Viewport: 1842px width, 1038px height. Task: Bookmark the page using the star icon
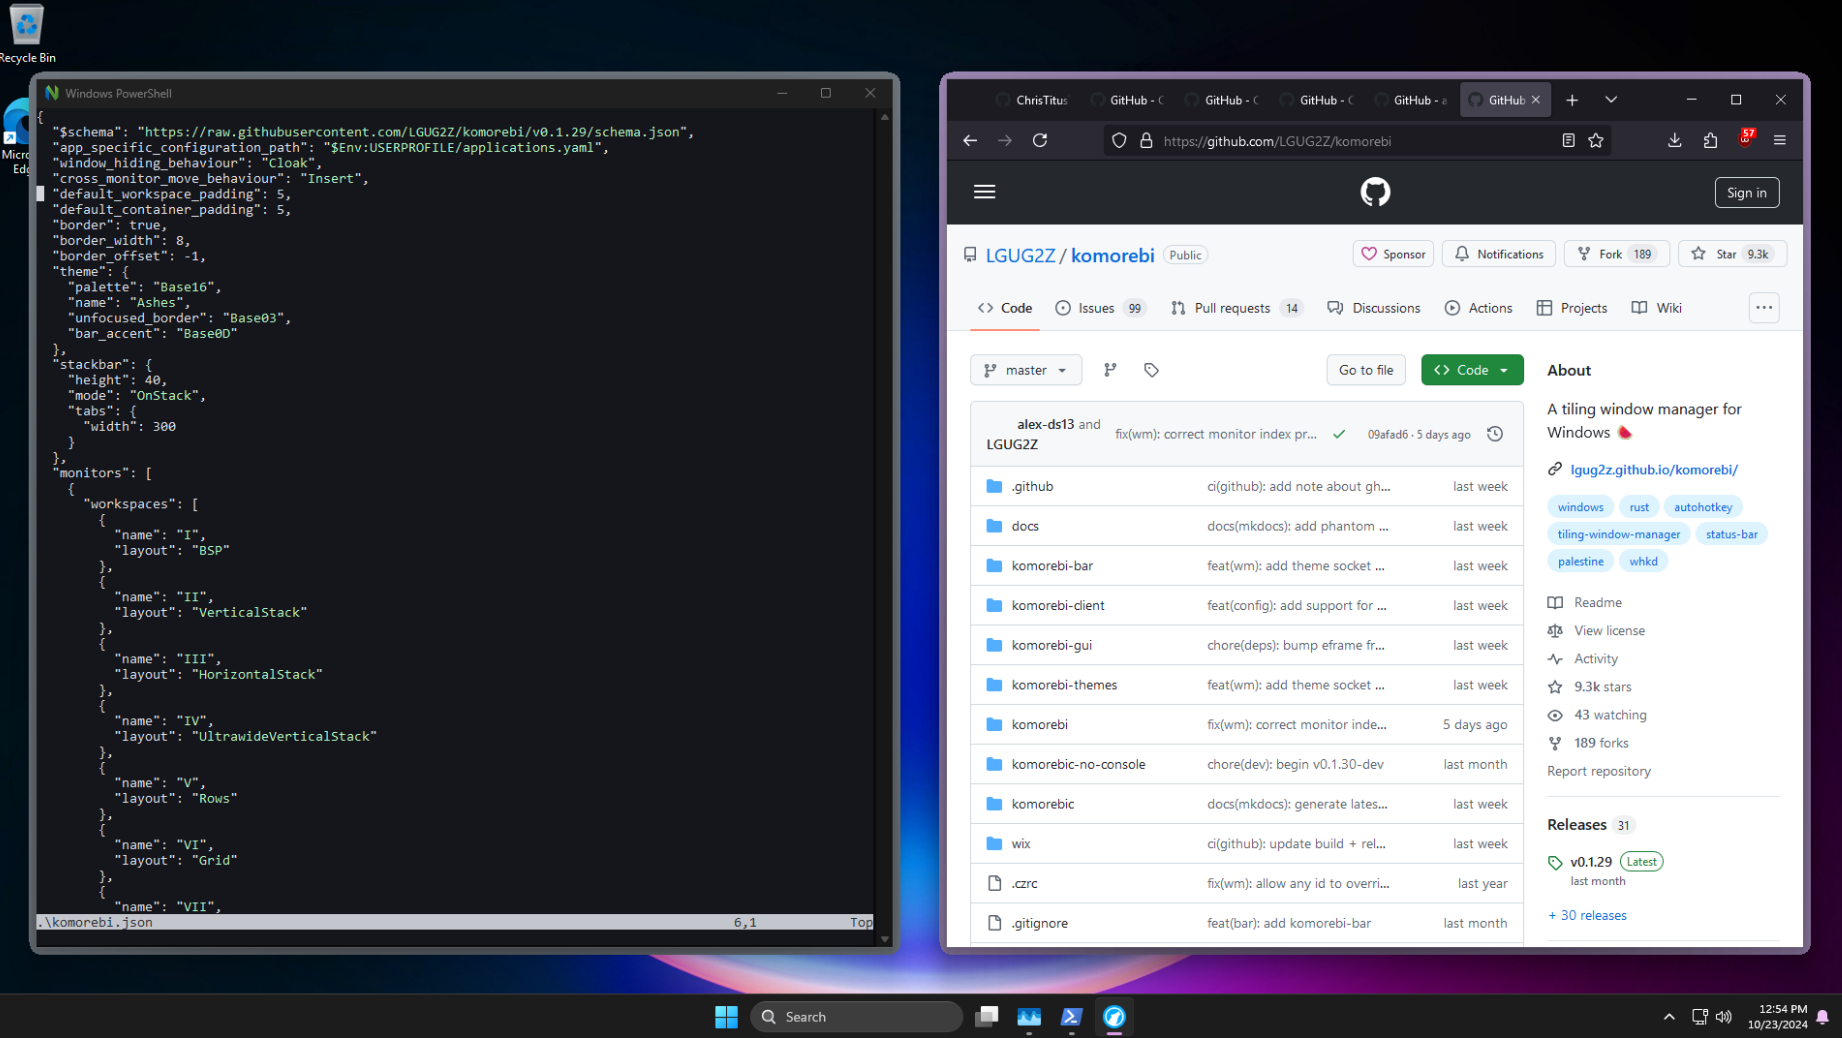1596,140
